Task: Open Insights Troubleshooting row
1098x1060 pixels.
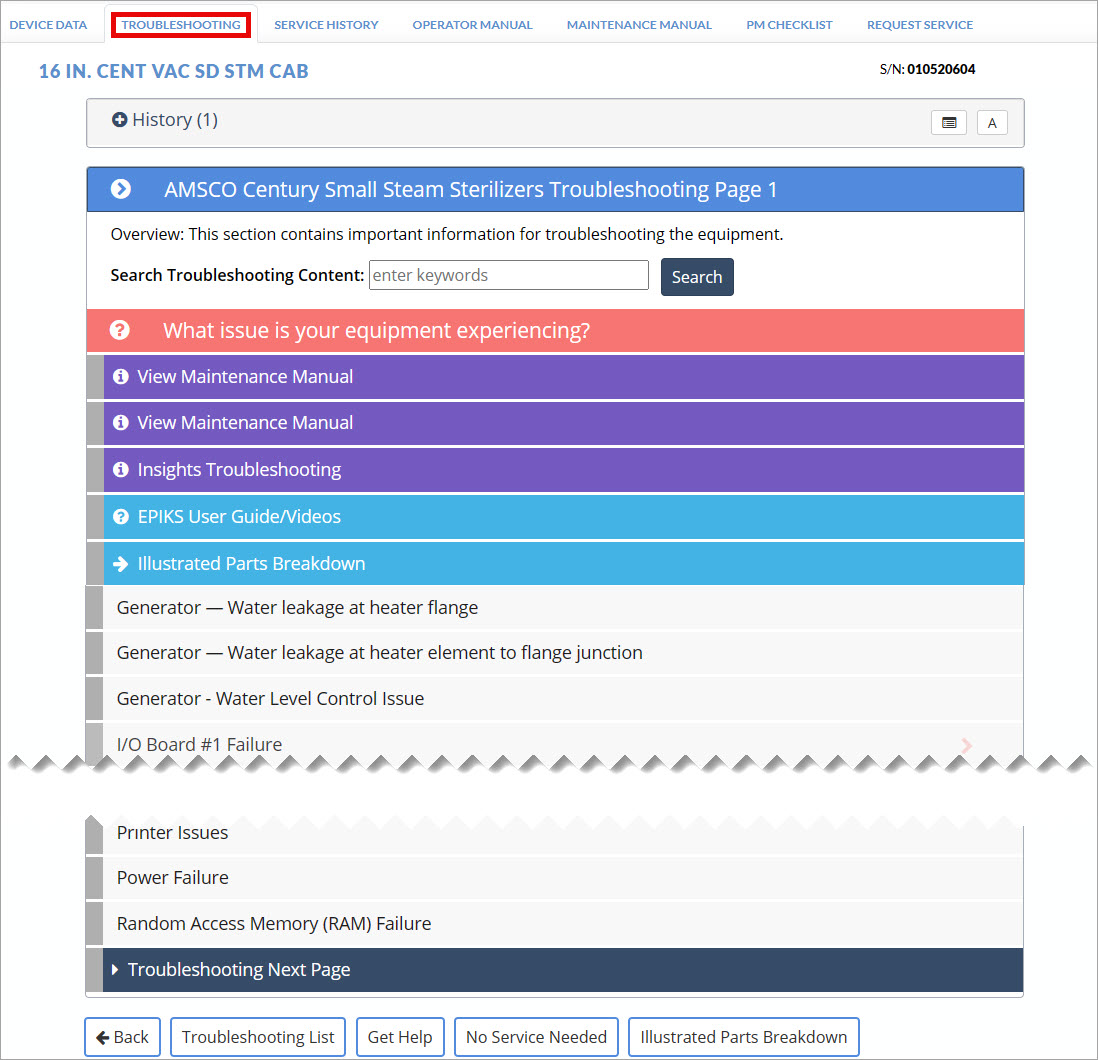Action: tap(564, 470)
